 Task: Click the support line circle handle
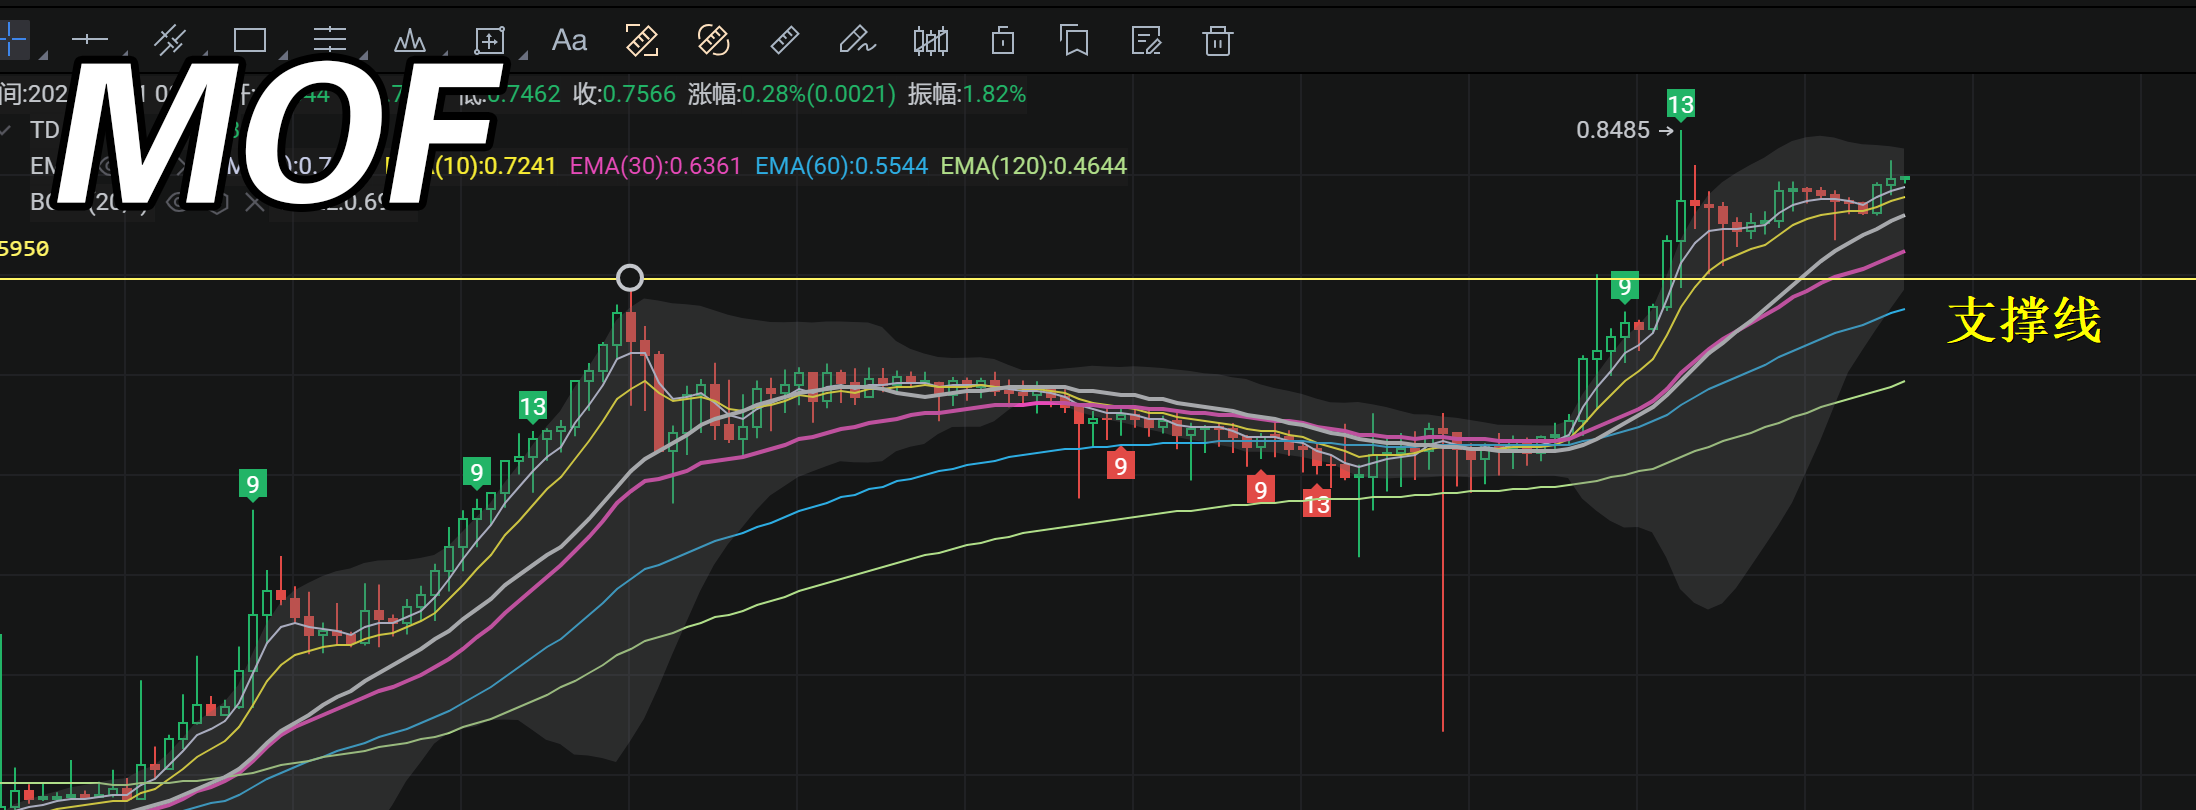click(x=630, y=278)
